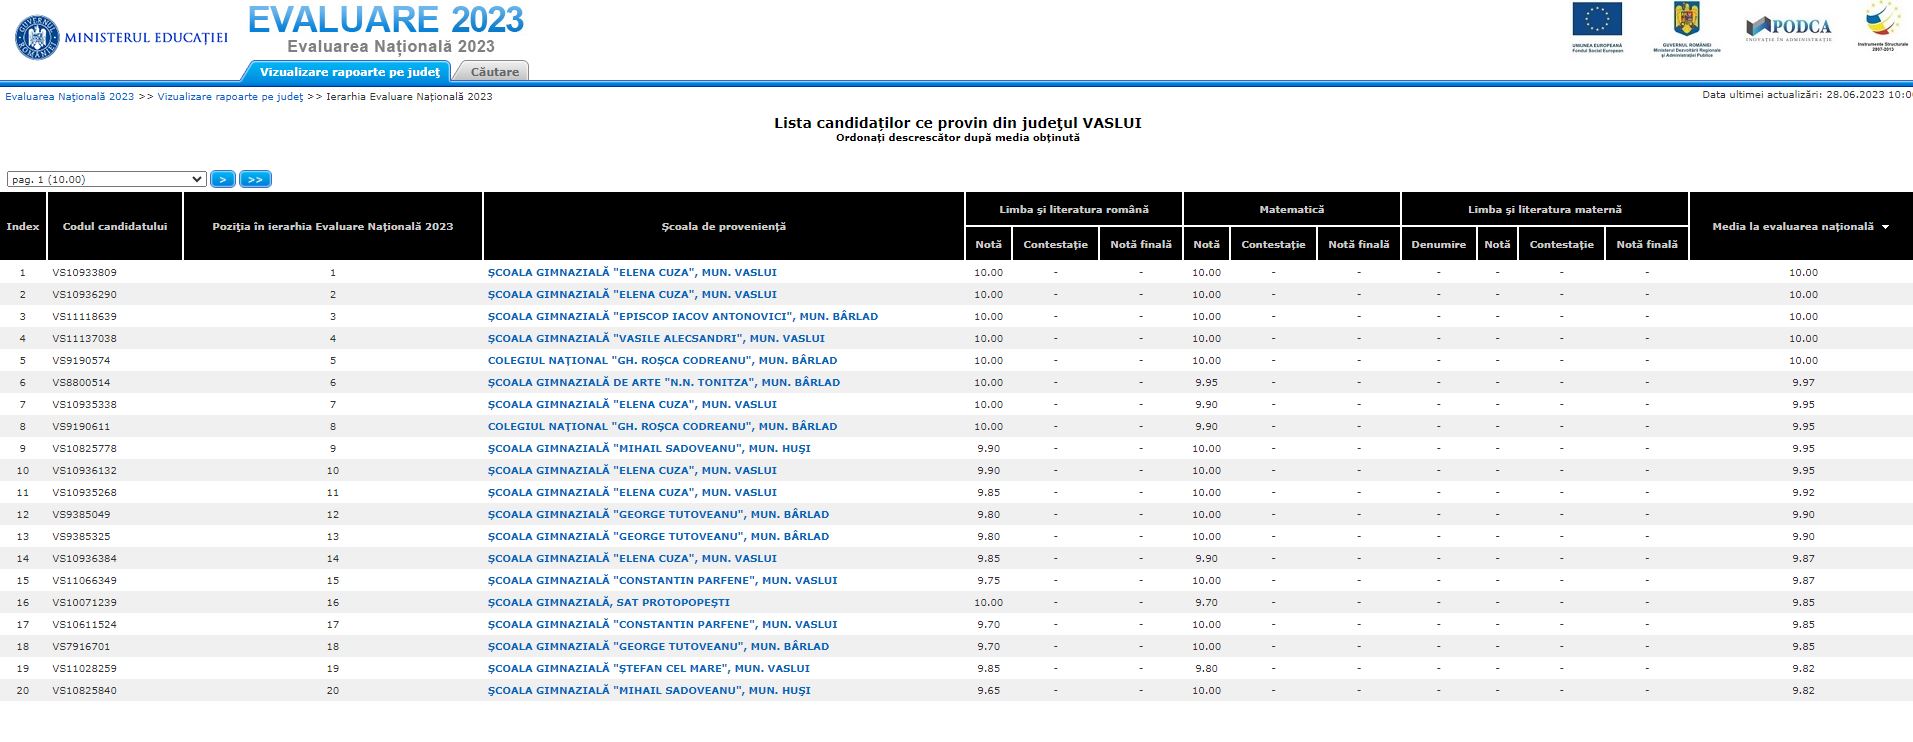Follow the Vizualizare rapoarte pe județ breadcrumb link
This screenshot has width=1913, height=742.
point(230,97)
